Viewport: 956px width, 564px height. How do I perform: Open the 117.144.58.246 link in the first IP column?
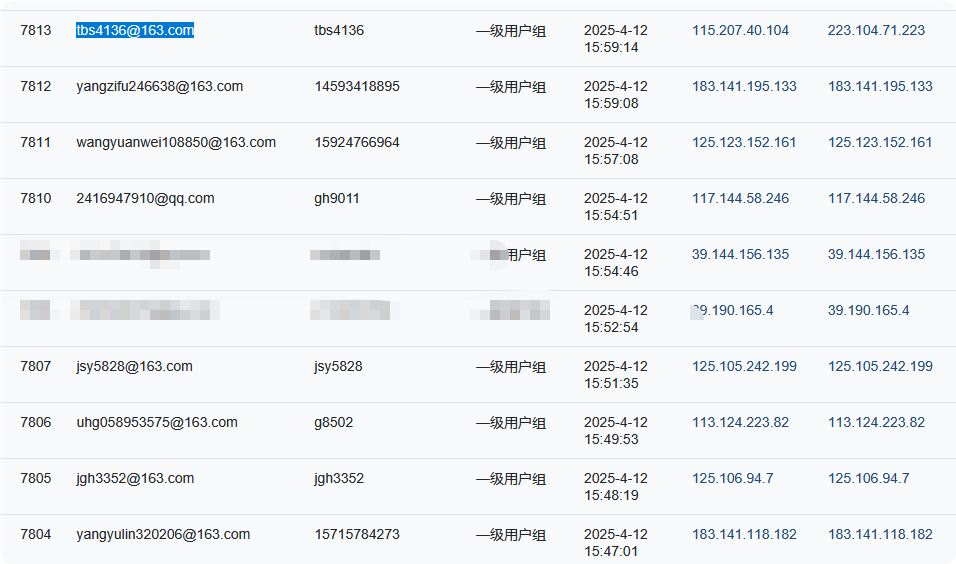pyautogui.click(x=740, y=198)
